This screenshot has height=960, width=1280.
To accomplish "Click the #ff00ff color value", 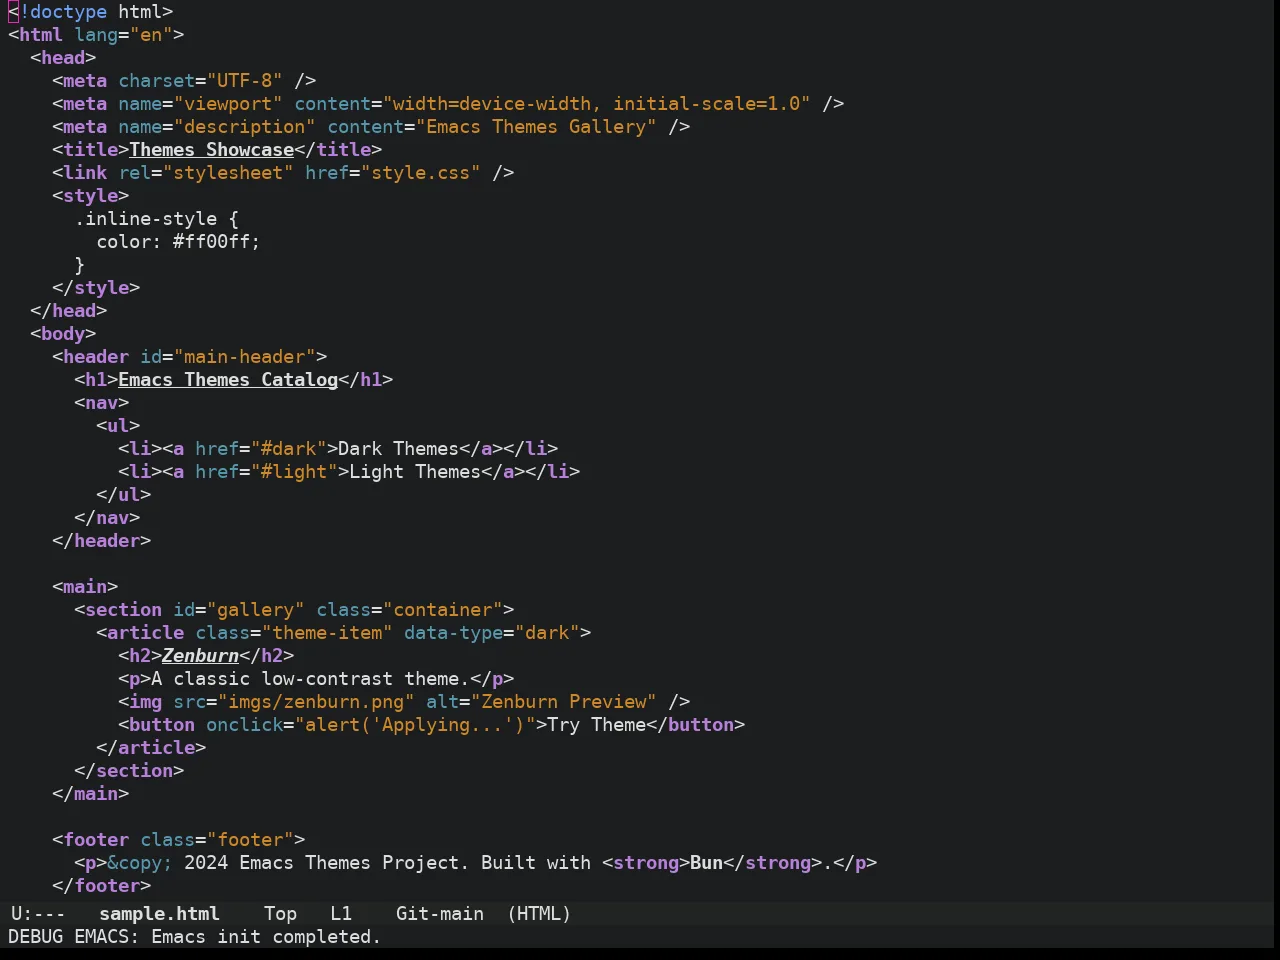I will click(212, 241).
